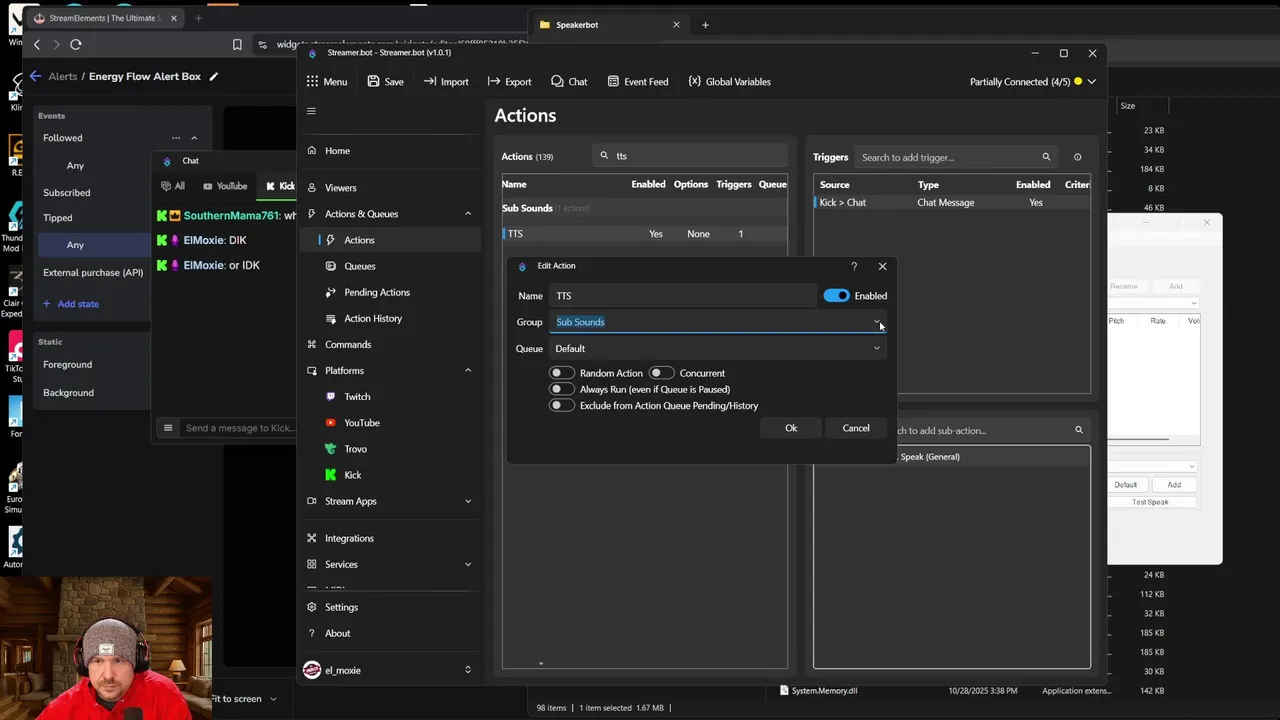Click the Send a message to Kick field
The height and width of the screenshot is (720, 1280).
[239, 428]
